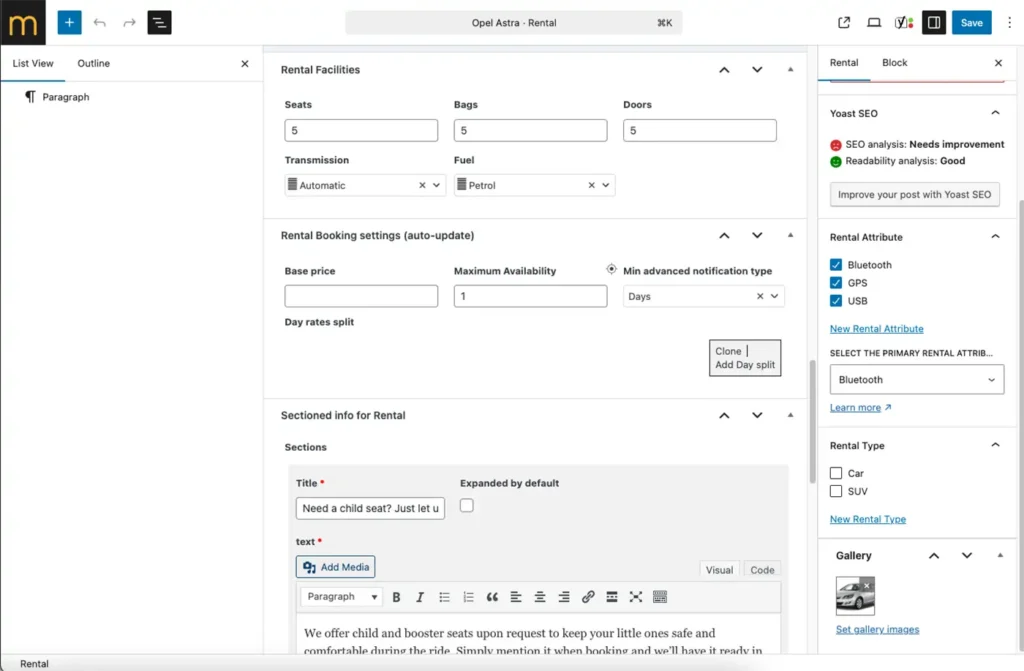Screen dimensions: 1024x671
Task: Enable Expanded by default checkbox
Action: (x=466, y=506)
